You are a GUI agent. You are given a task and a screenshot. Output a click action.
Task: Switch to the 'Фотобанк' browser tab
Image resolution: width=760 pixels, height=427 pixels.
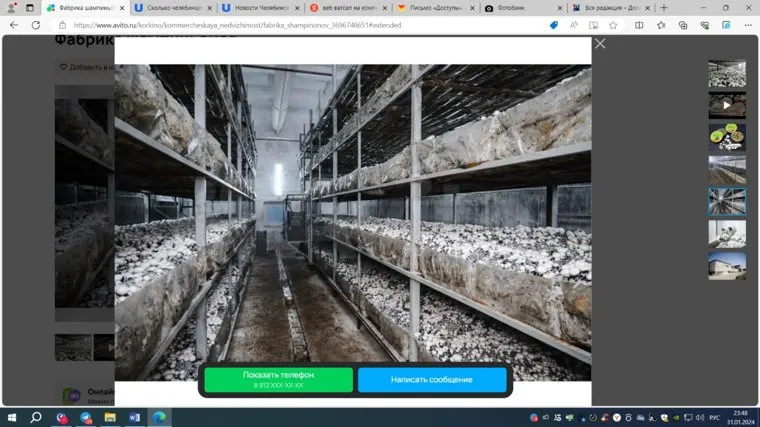click(x=517, y=8)
